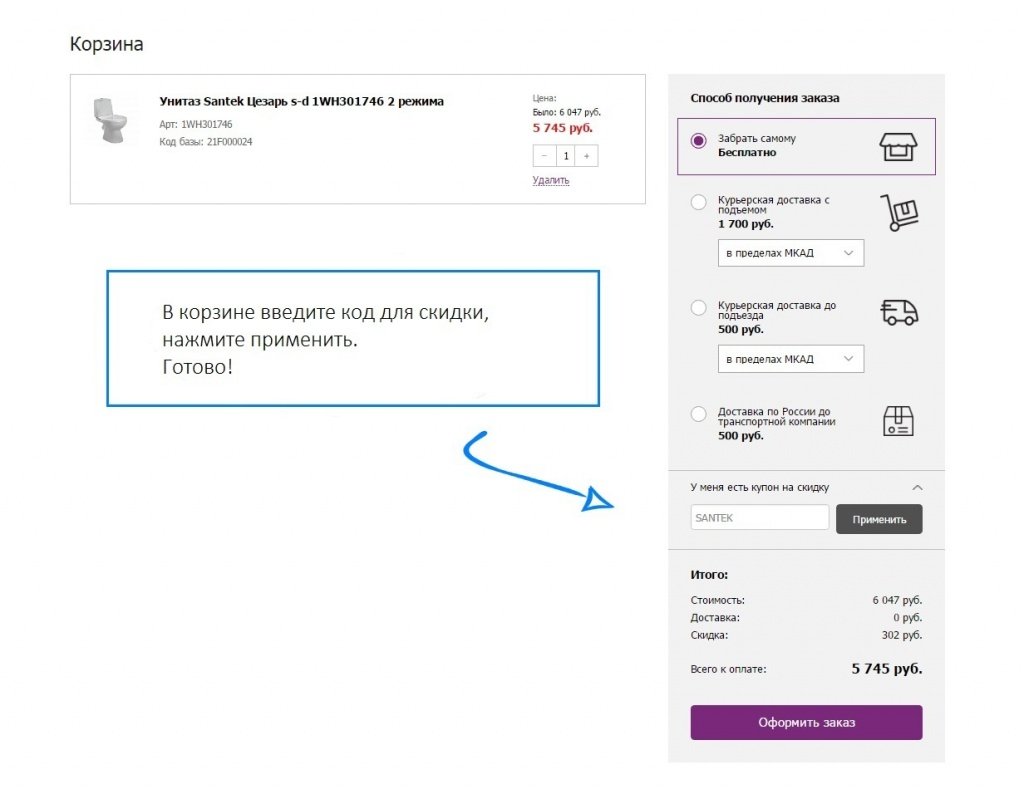Click the toilet product thumbnail
The height and width of the screenshot is (794, 1024).
pos(110,121)
